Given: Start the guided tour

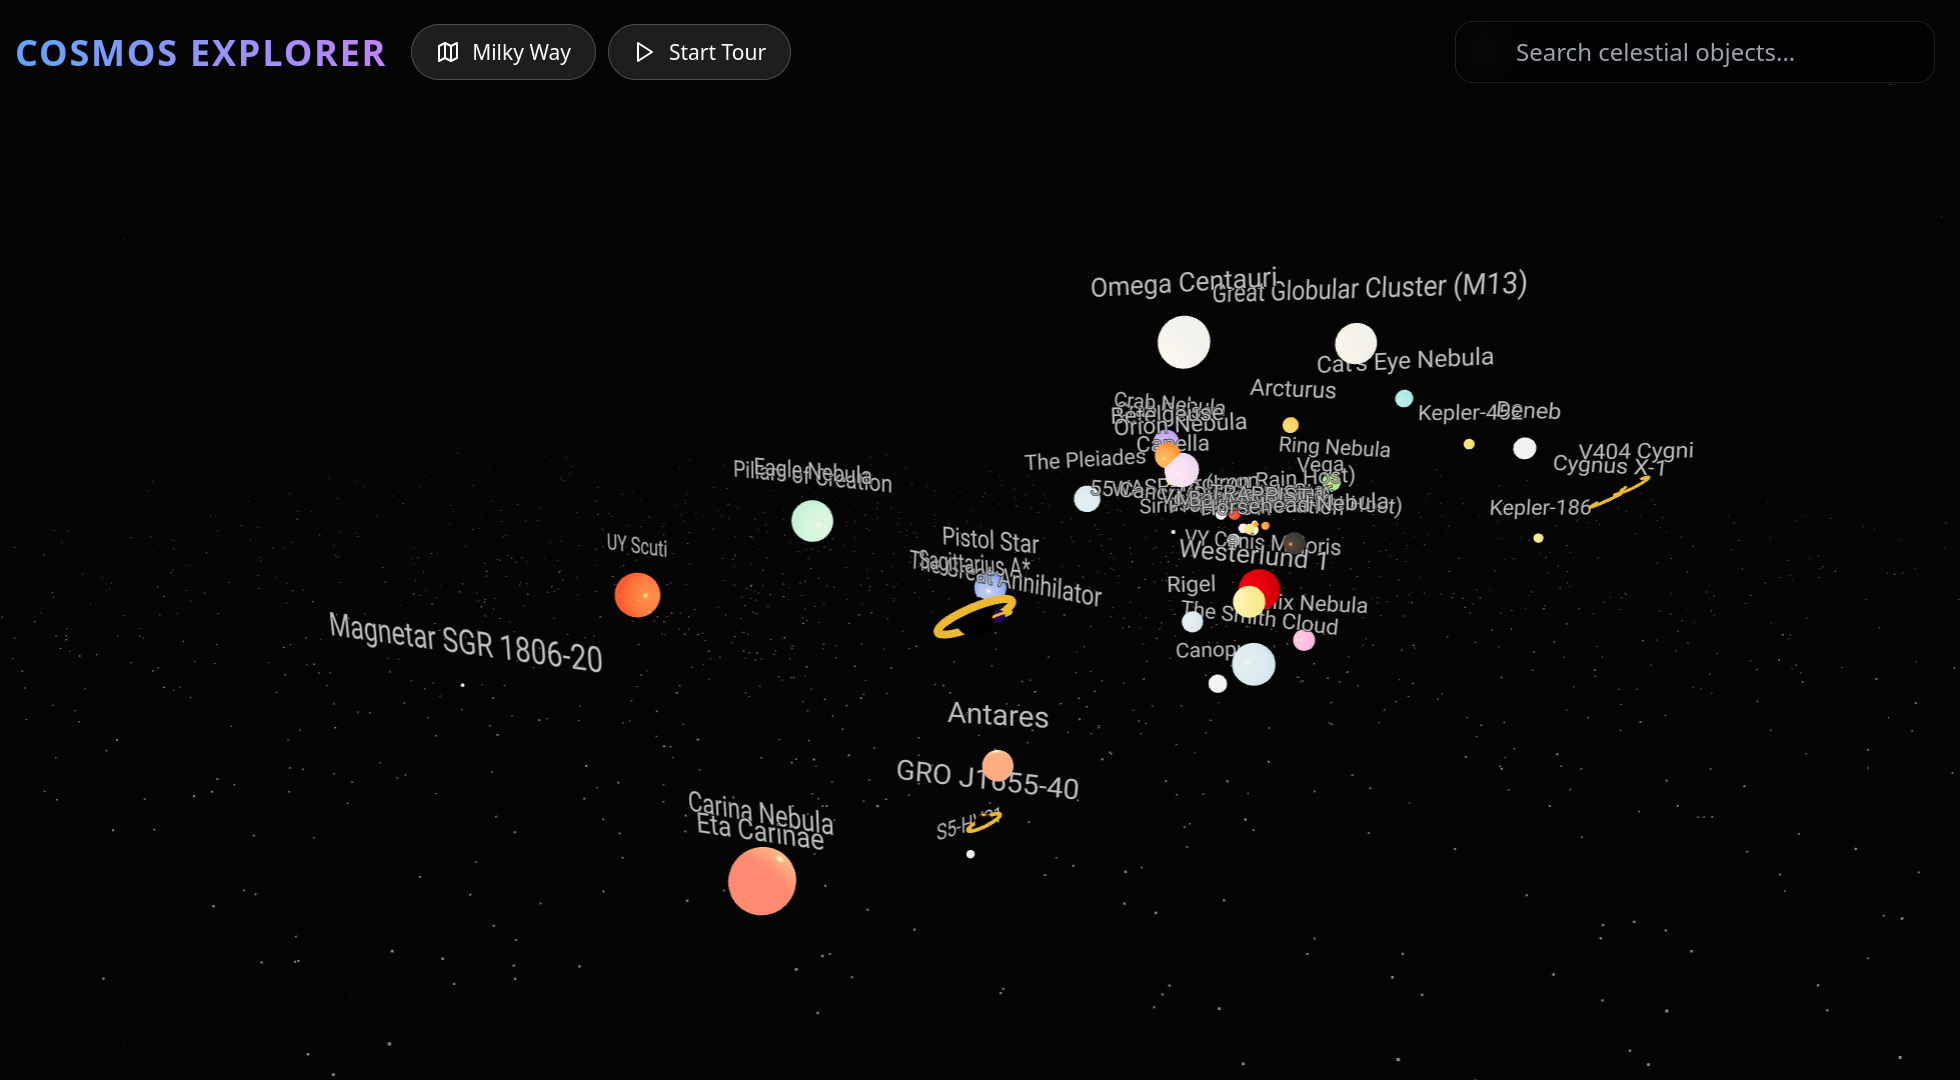Looking at the screenshot, I should tap(699, 52).
